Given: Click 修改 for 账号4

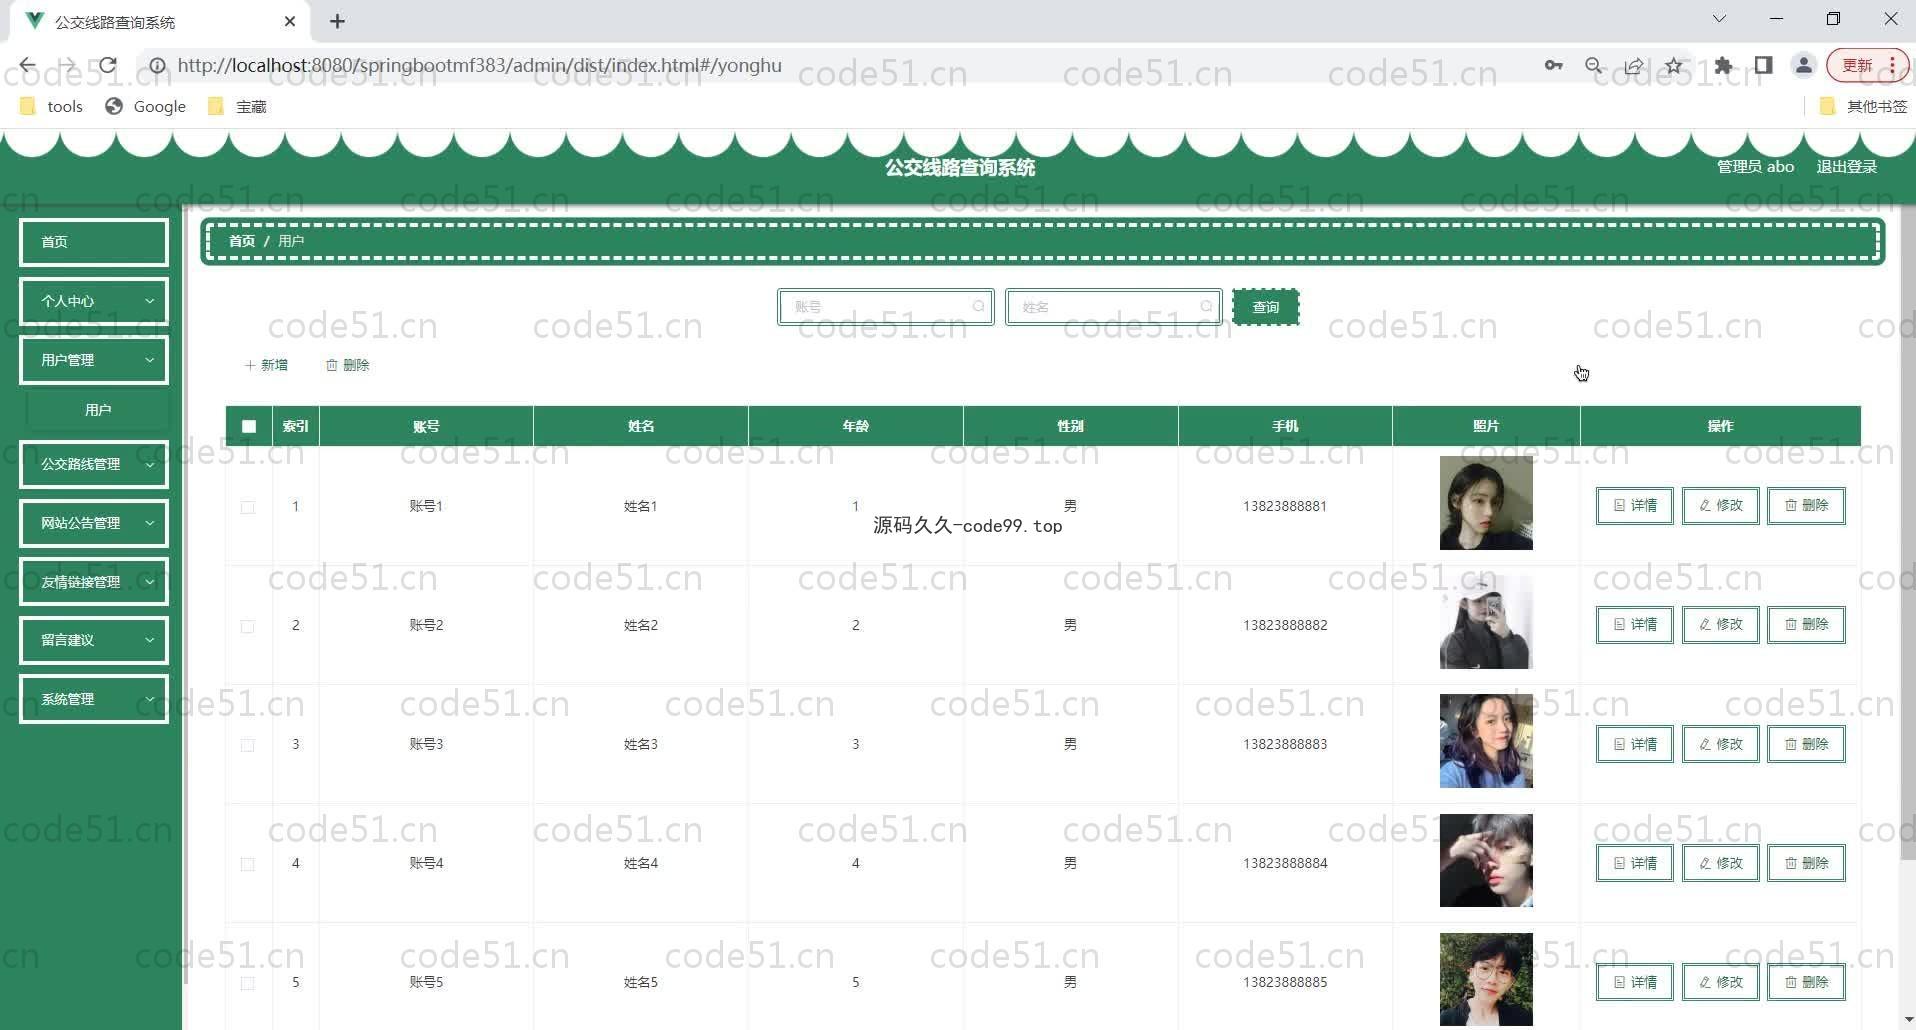Looking at the screenshot, I should [x=1720, y=863].
